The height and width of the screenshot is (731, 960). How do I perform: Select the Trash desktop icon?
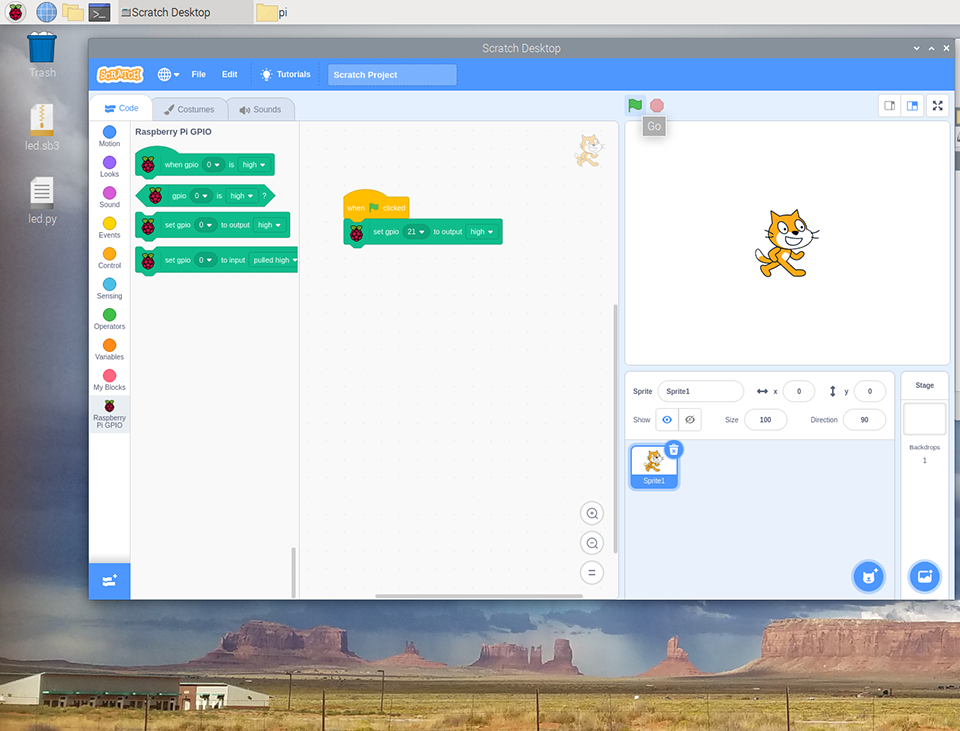click(42, 55)
